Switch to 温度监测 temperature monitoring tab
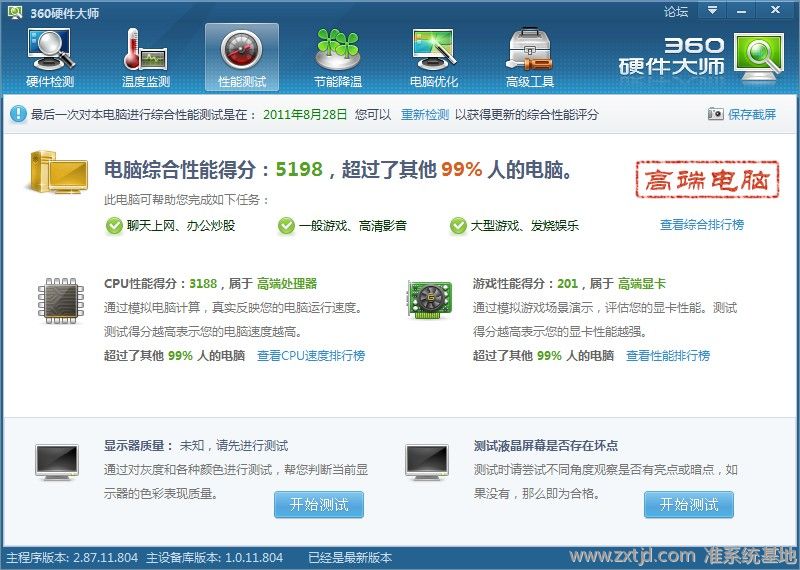 point(145,58)
